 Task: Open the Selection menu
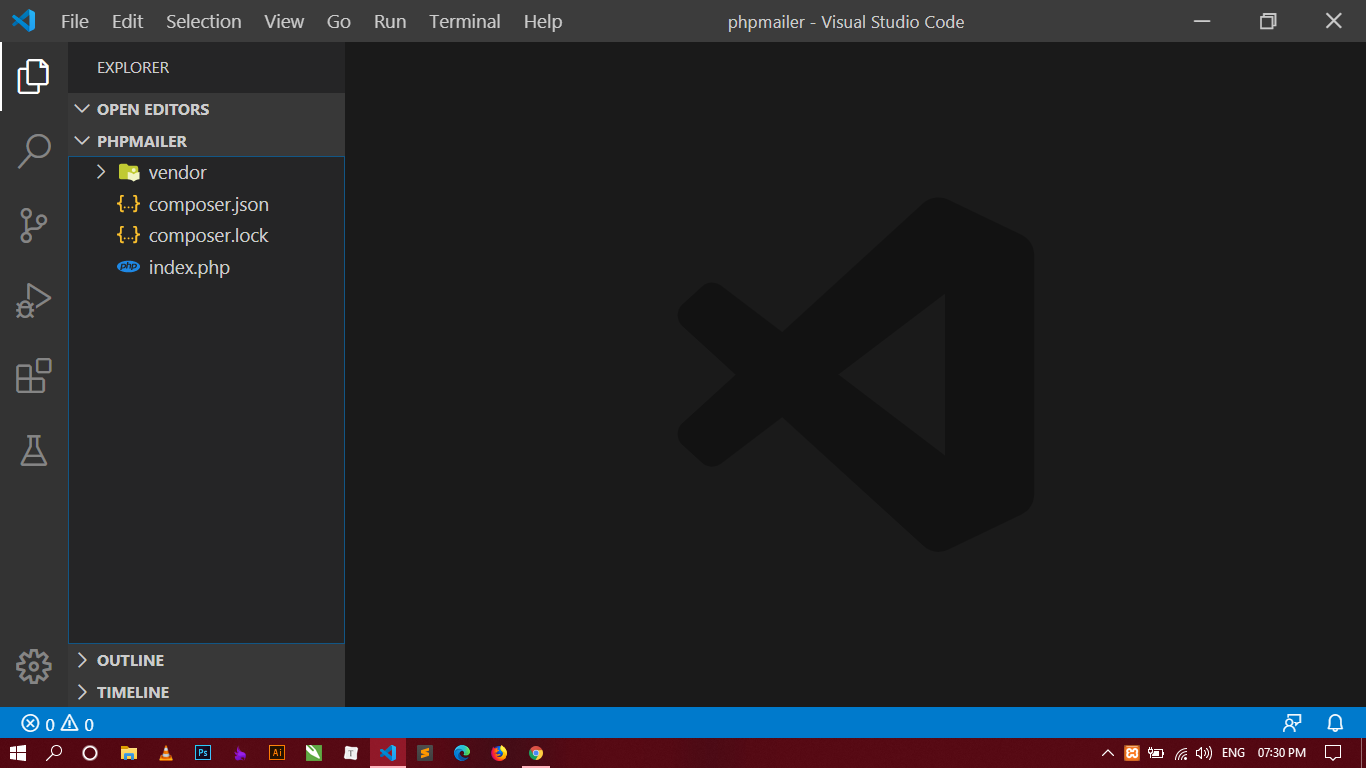click(203, 21)
